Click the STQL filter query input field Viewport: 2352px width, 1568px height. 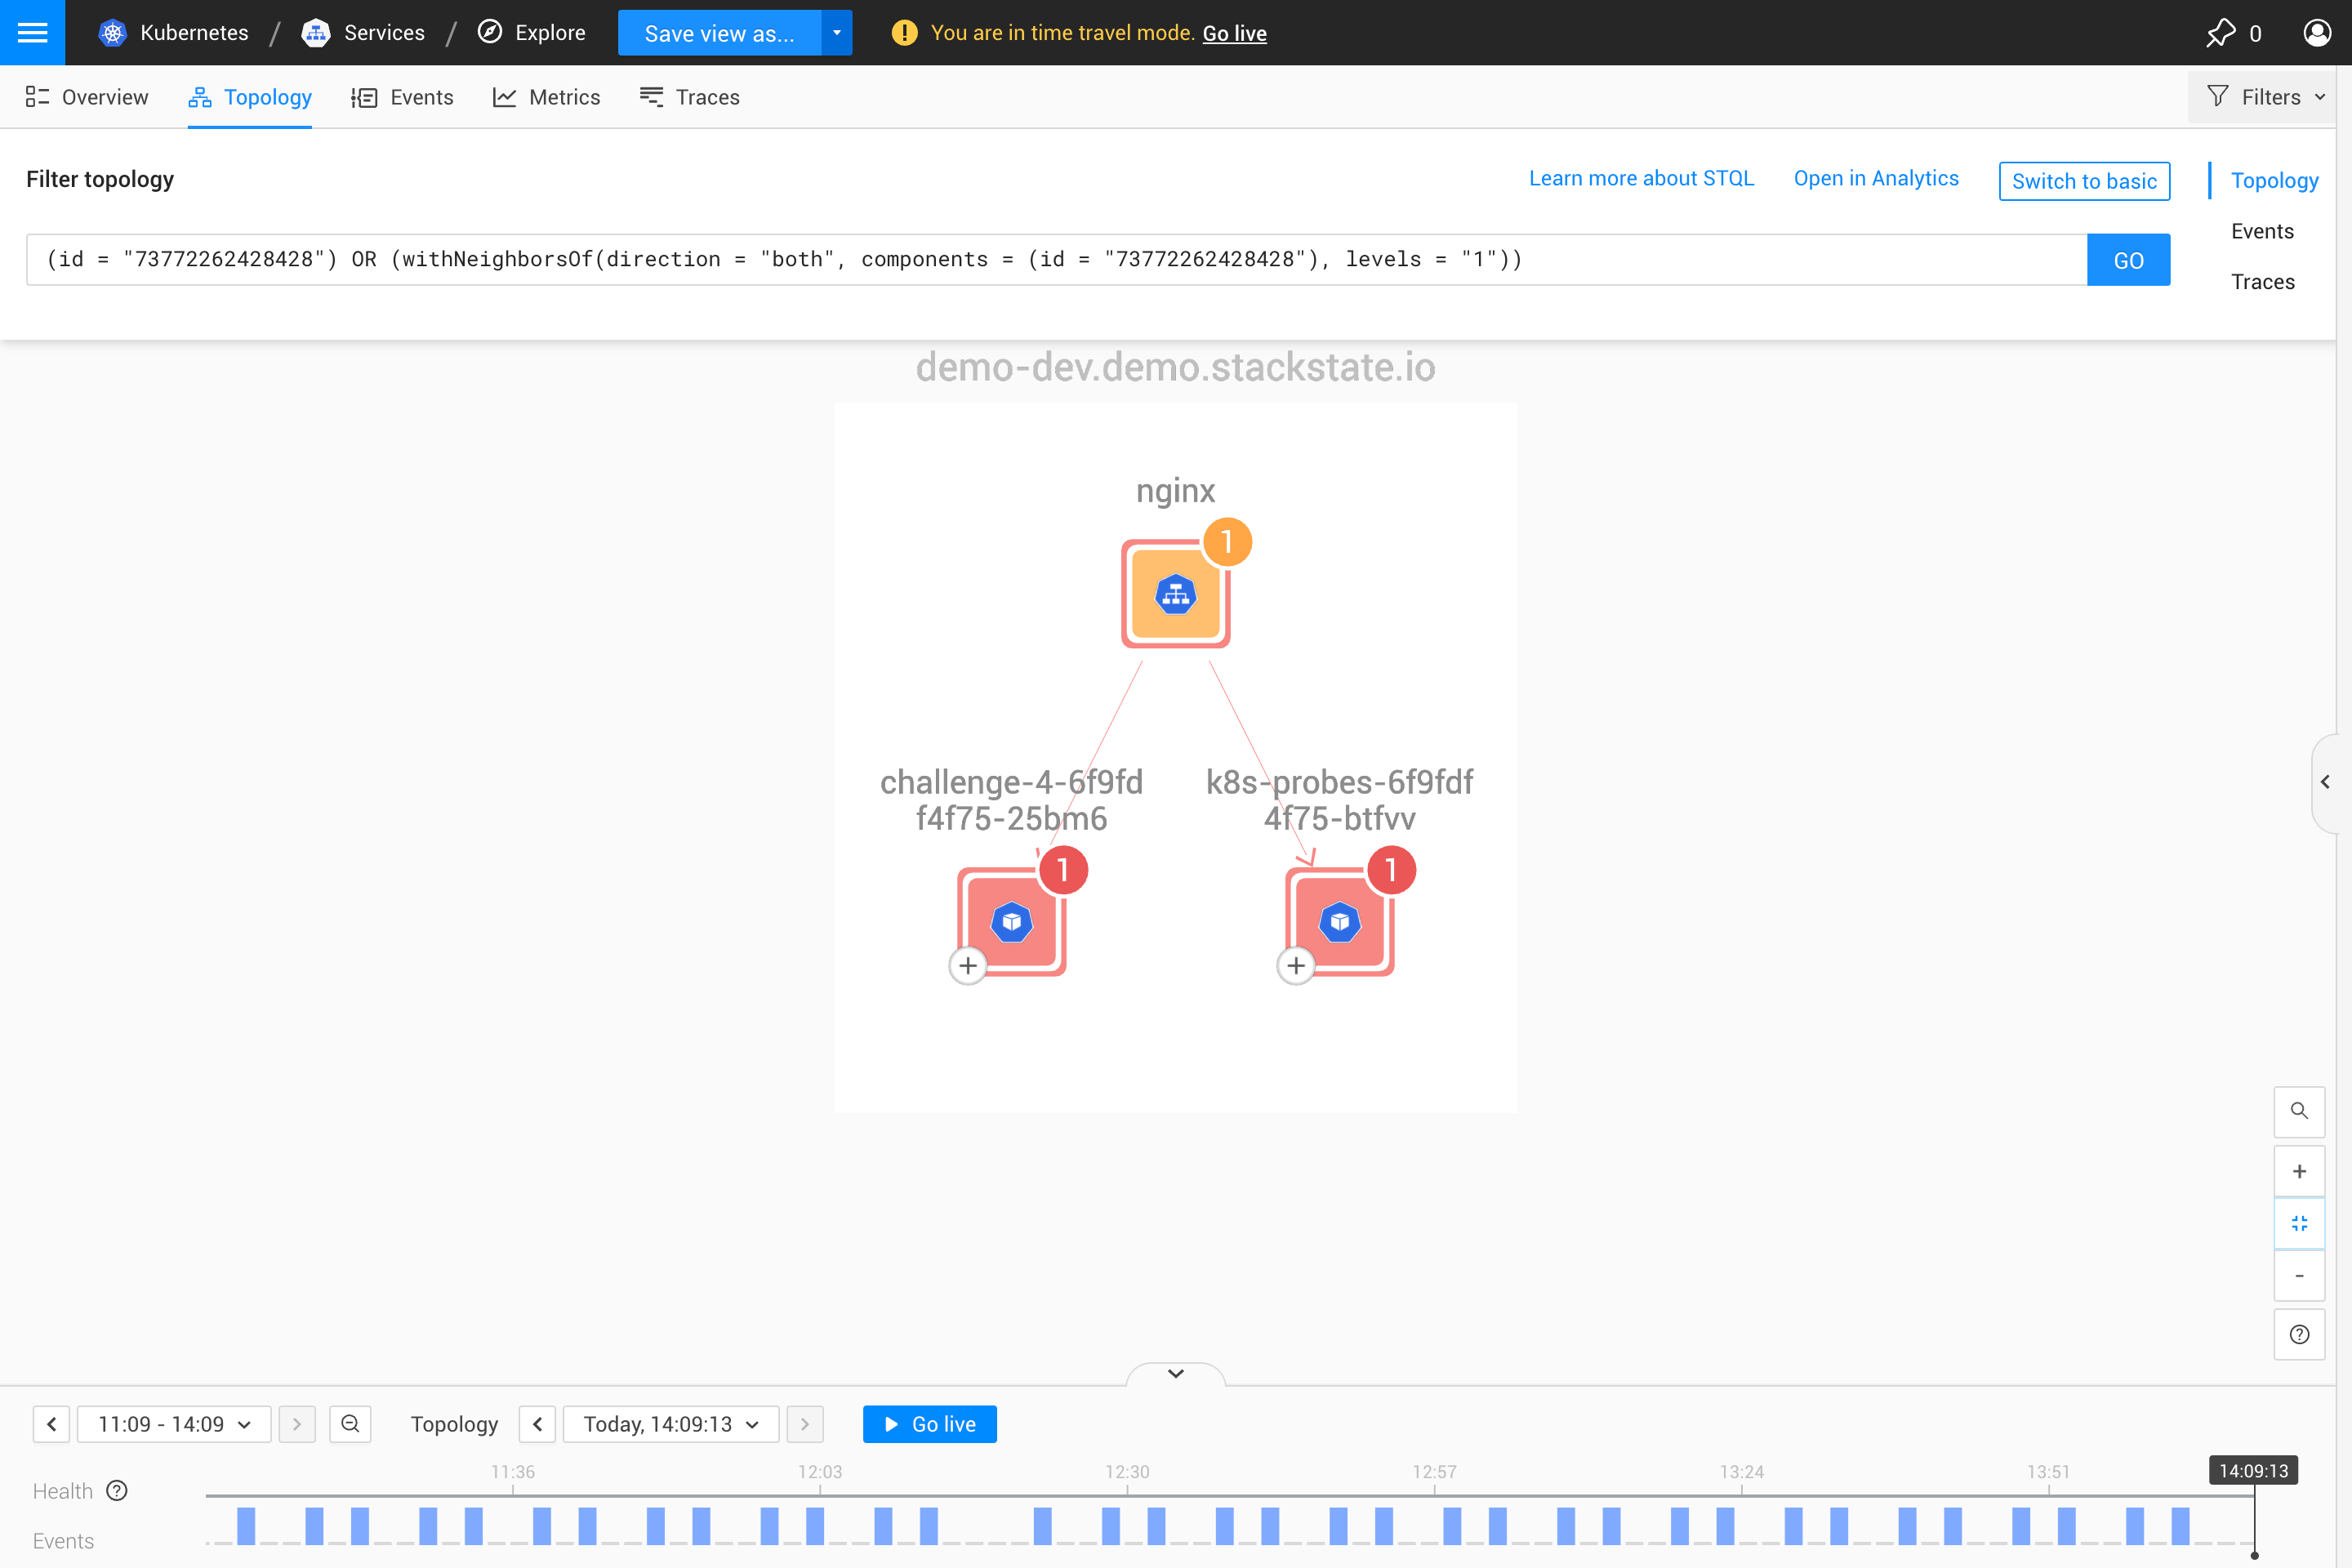coord(1000,259)
